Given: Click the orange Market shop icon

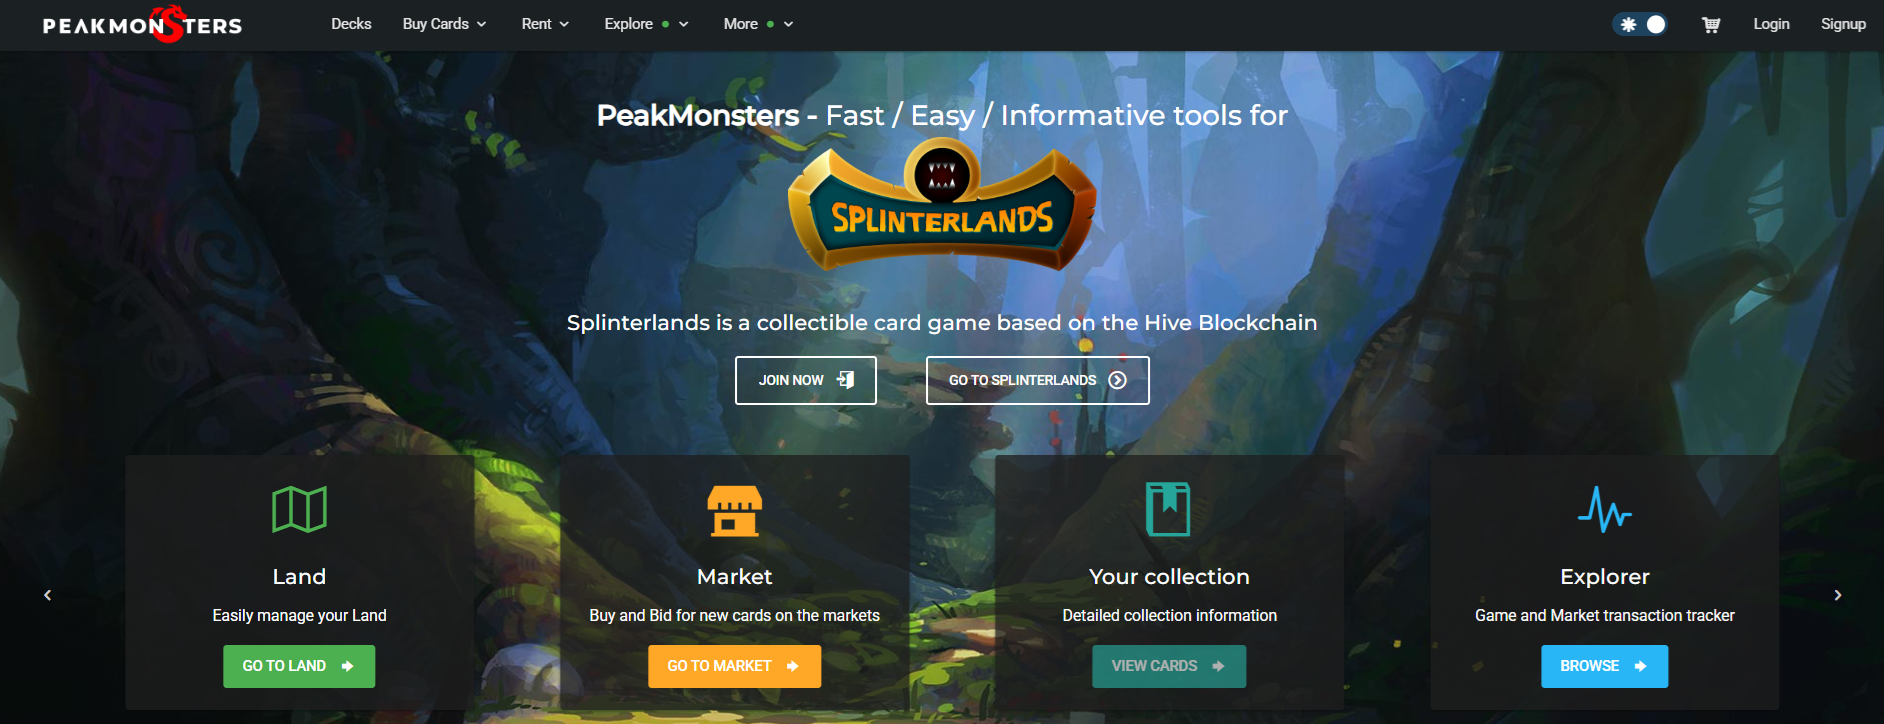Looking at the screenshot, I should [734, 511].
